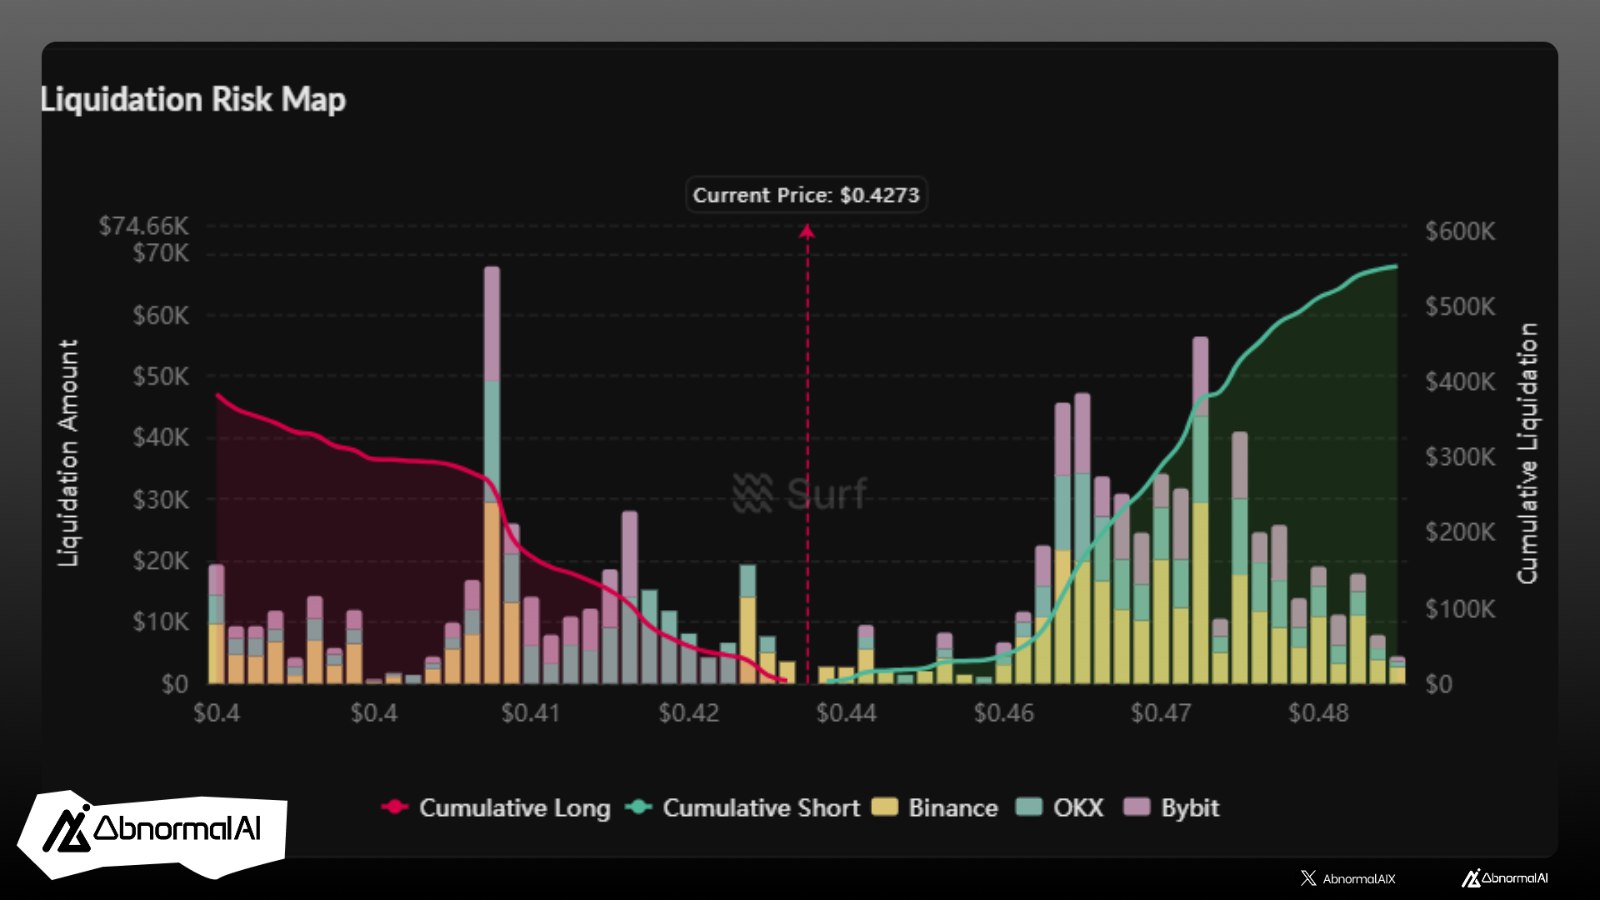This screenshot has width=1600, height=900.
Task: Toggle Bybit series in the legend
Action: [1189, 808]
